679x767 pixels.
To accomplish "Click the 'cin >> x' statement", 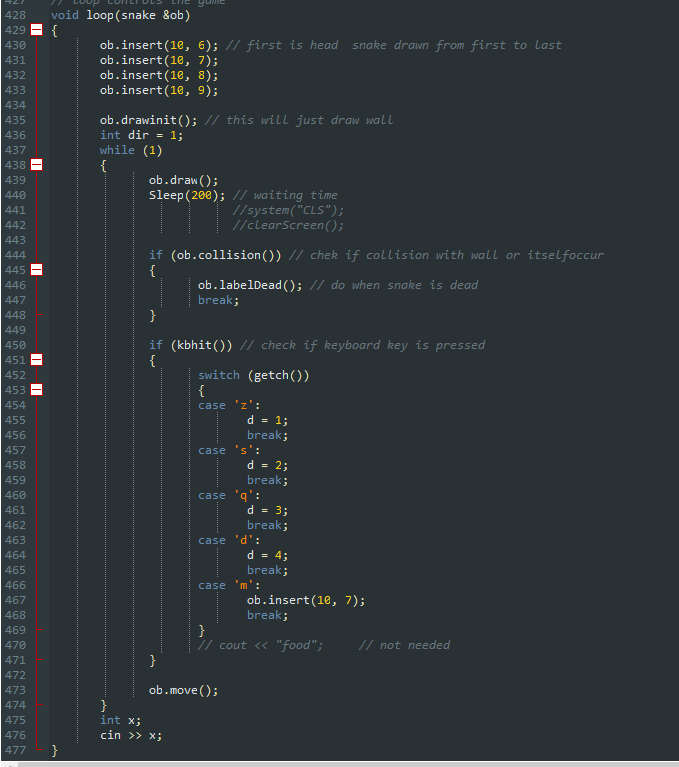I will tap(130, 735).
